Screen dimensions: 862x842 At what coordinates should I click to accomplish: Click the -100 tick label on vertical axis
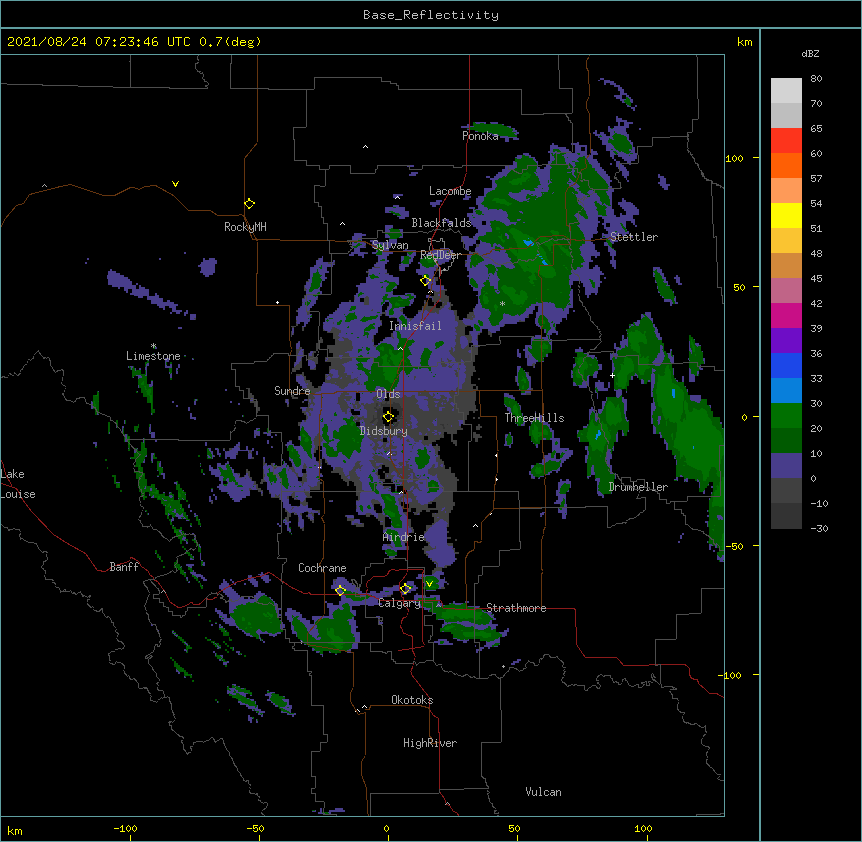pyautogui.click(x=731, y=675)
